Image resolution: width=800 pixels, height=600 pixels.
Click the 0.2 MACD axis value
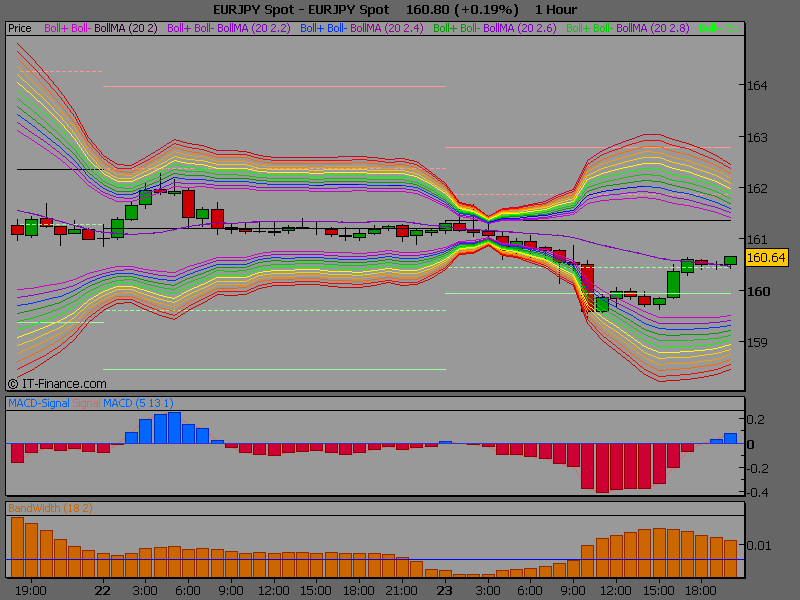(x=756, y=419)
